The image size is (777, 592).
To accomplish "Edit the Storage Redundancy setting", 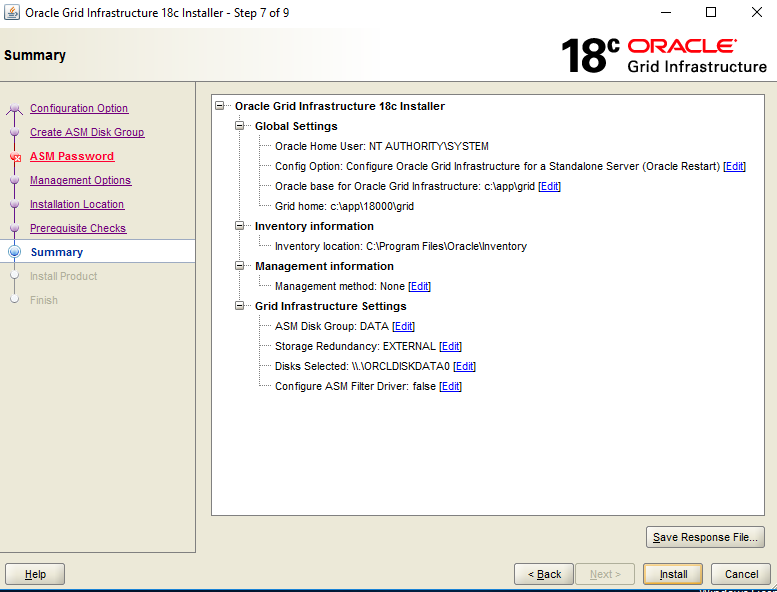I will [x=450, y=346].
